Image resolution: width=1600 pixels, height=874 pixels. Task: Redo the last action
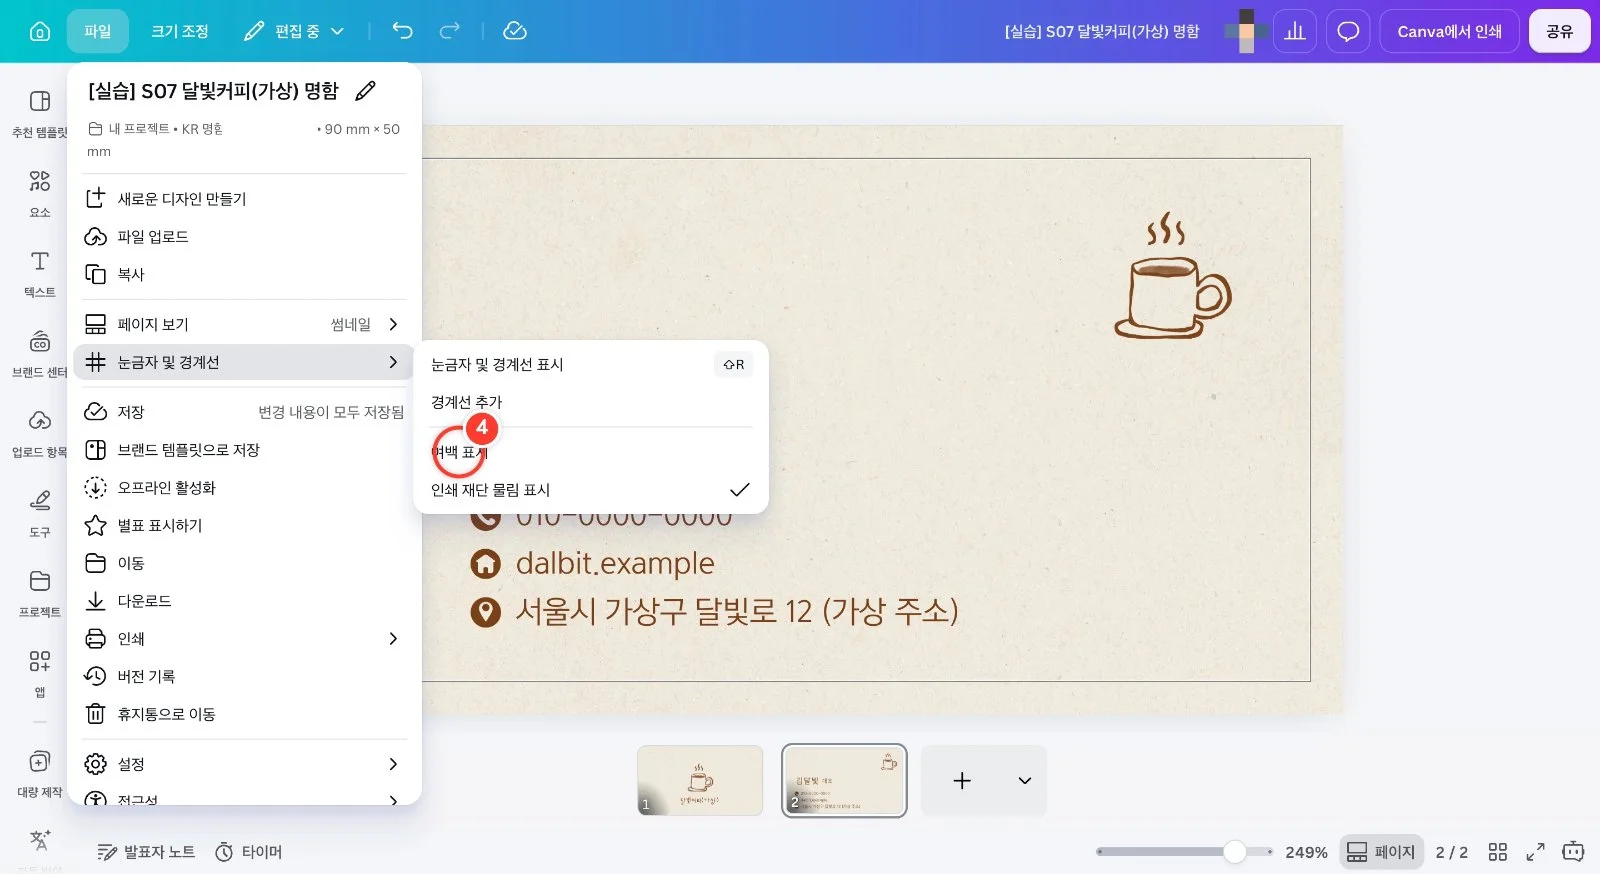[450, 31]
